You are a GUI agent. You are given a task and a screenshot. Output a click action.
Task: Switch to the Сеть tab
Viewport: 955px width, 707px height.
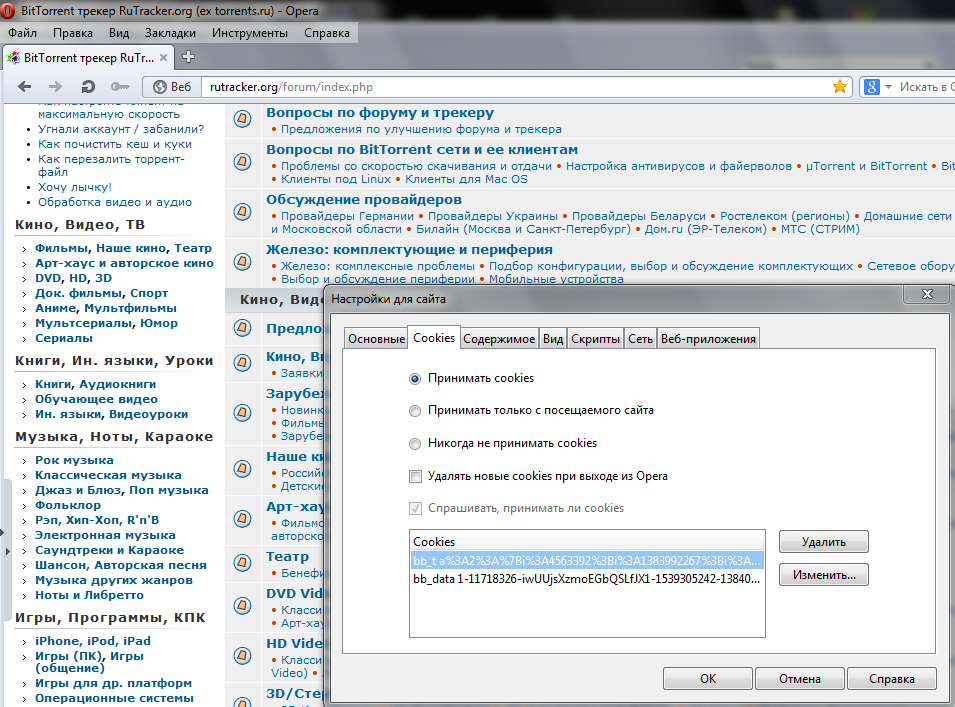tap(640, 339)
